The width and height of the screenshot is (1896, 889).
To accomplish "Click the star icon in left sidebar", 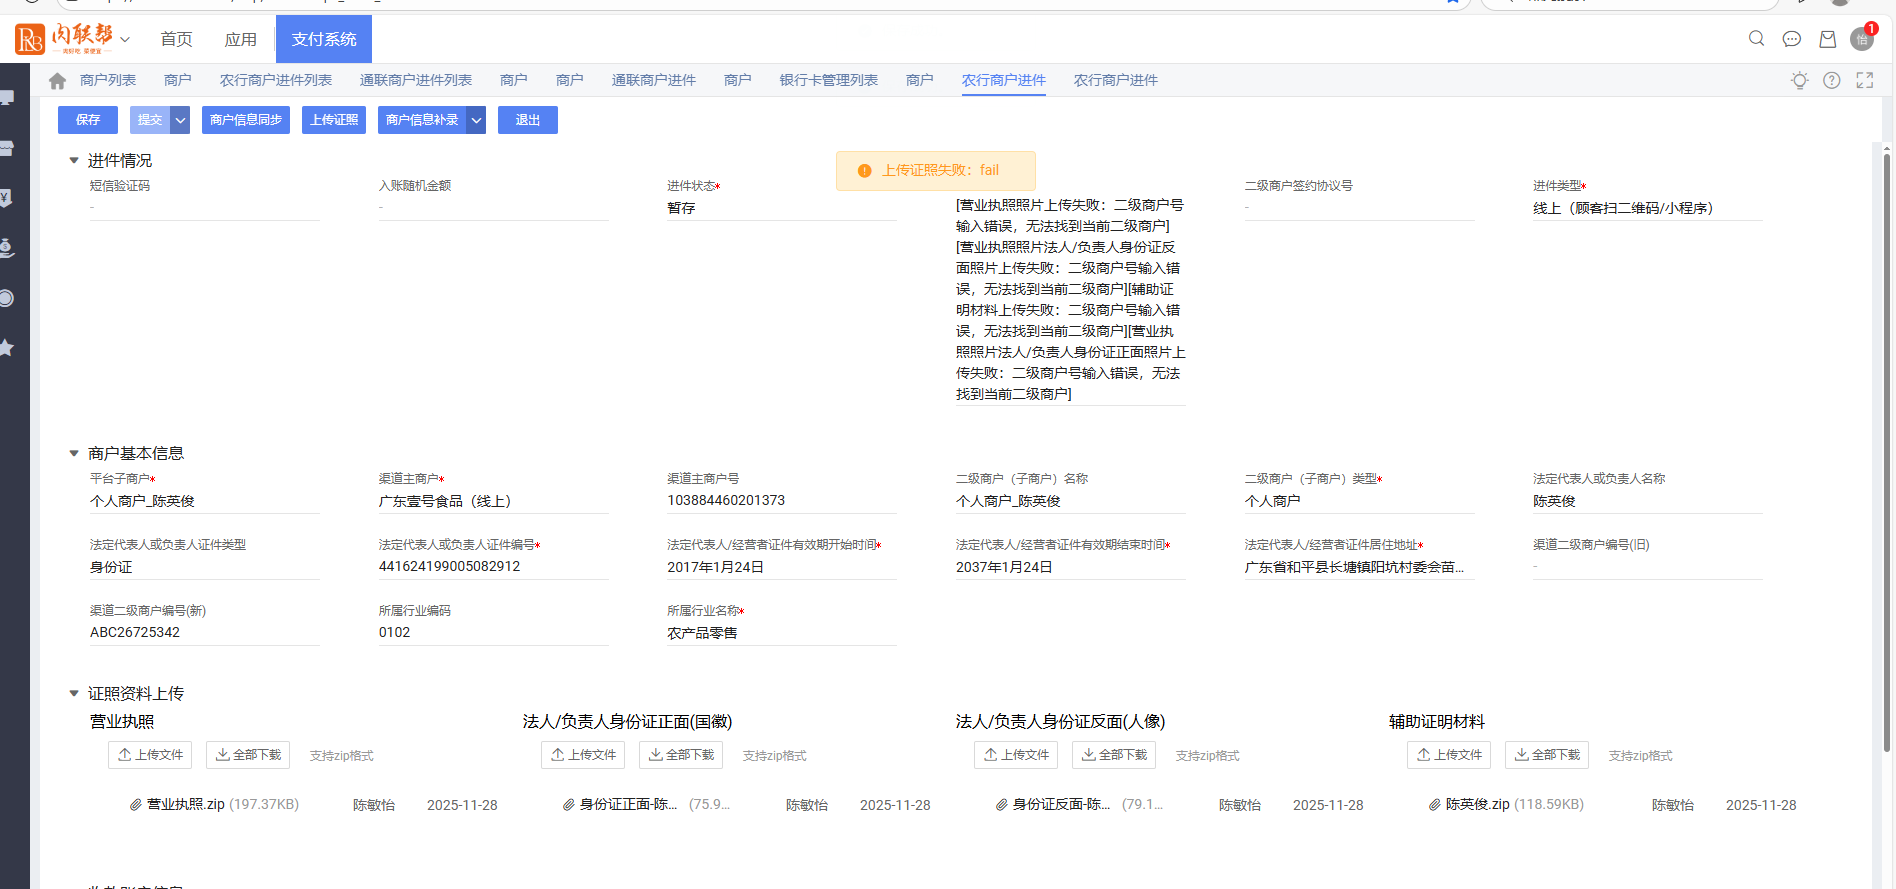I will 6,348.
